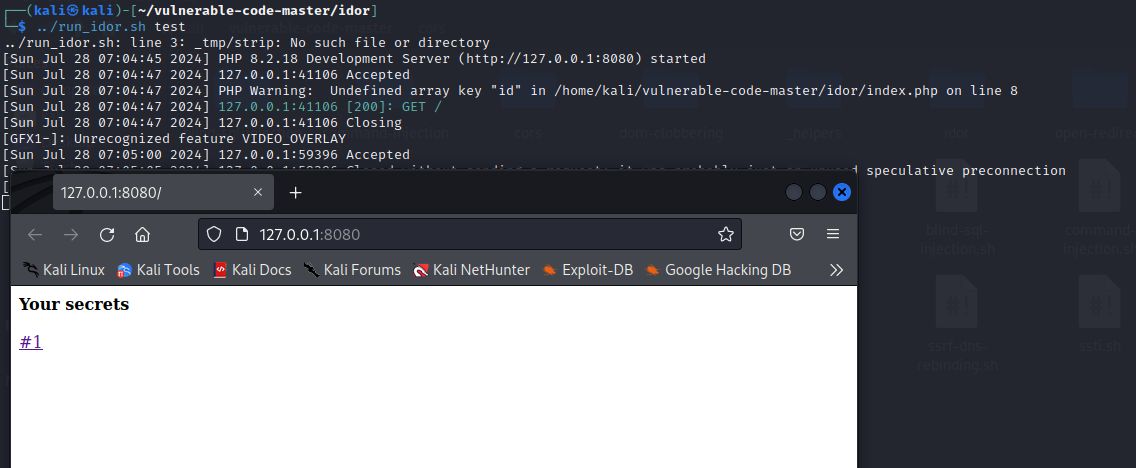
Task: Expand the bookmarks overflow chevron
Action: pyautogui.click(x=837, y=270)
